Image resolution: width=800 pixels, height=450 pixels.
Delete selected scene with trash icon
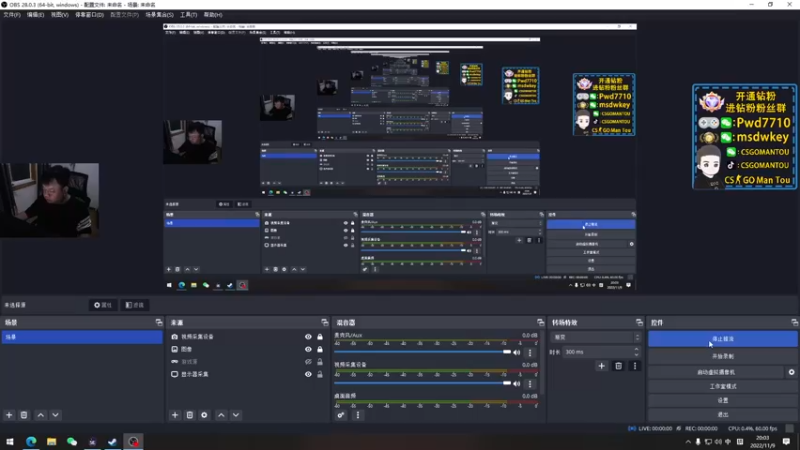pyautogui.click(x=24, y=415)
